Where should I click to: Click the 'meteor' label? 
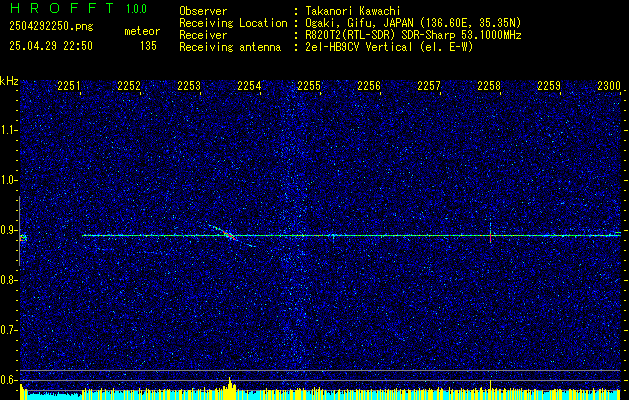pyautogui.click(x=142, y=31)
